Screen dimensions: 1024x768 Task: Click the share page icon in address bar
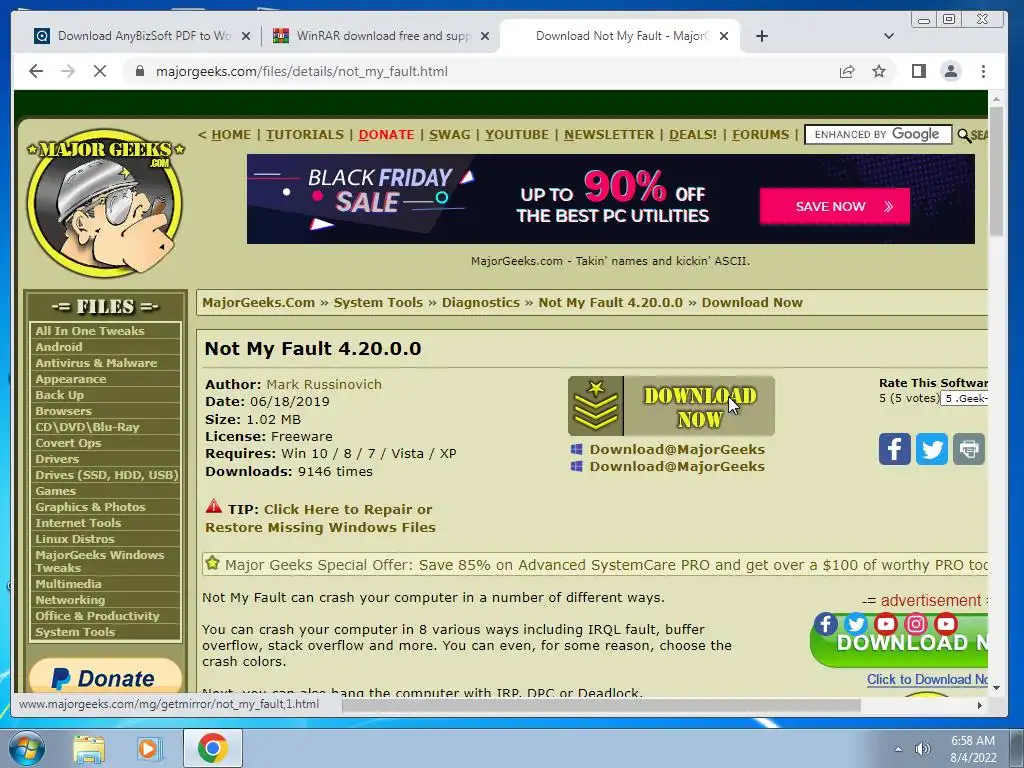[x=846, y=71]
